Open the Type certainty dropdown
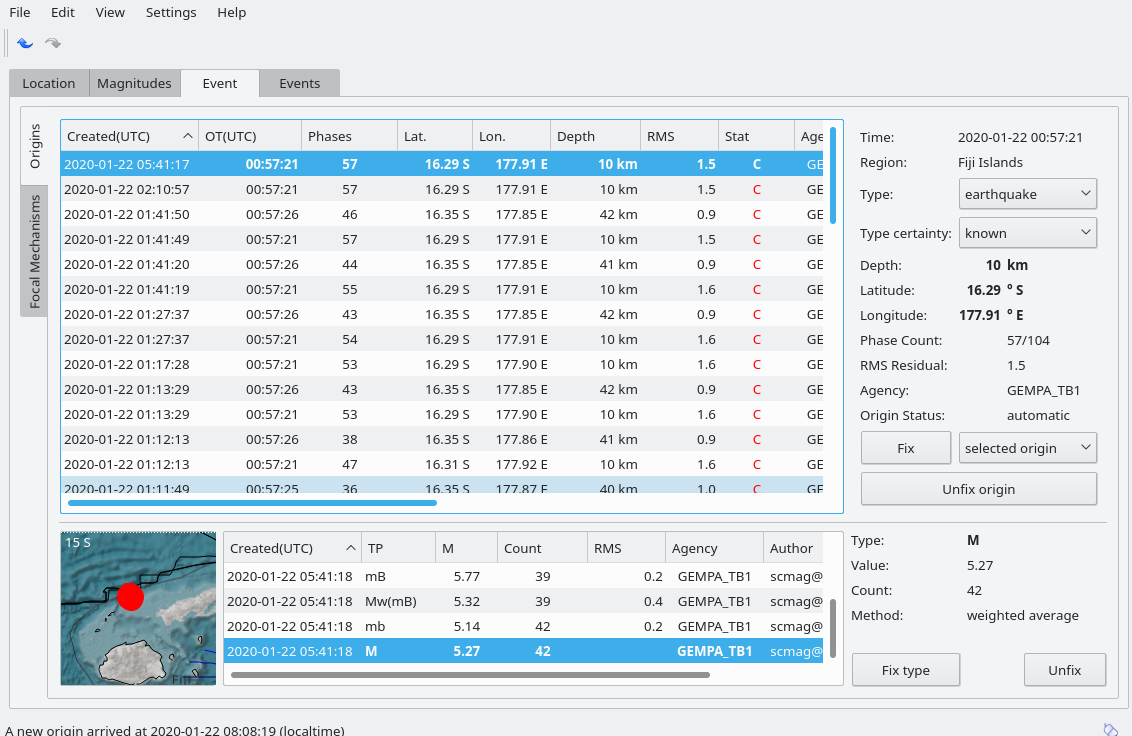The image size is (1132, 736). (1027, 233)
